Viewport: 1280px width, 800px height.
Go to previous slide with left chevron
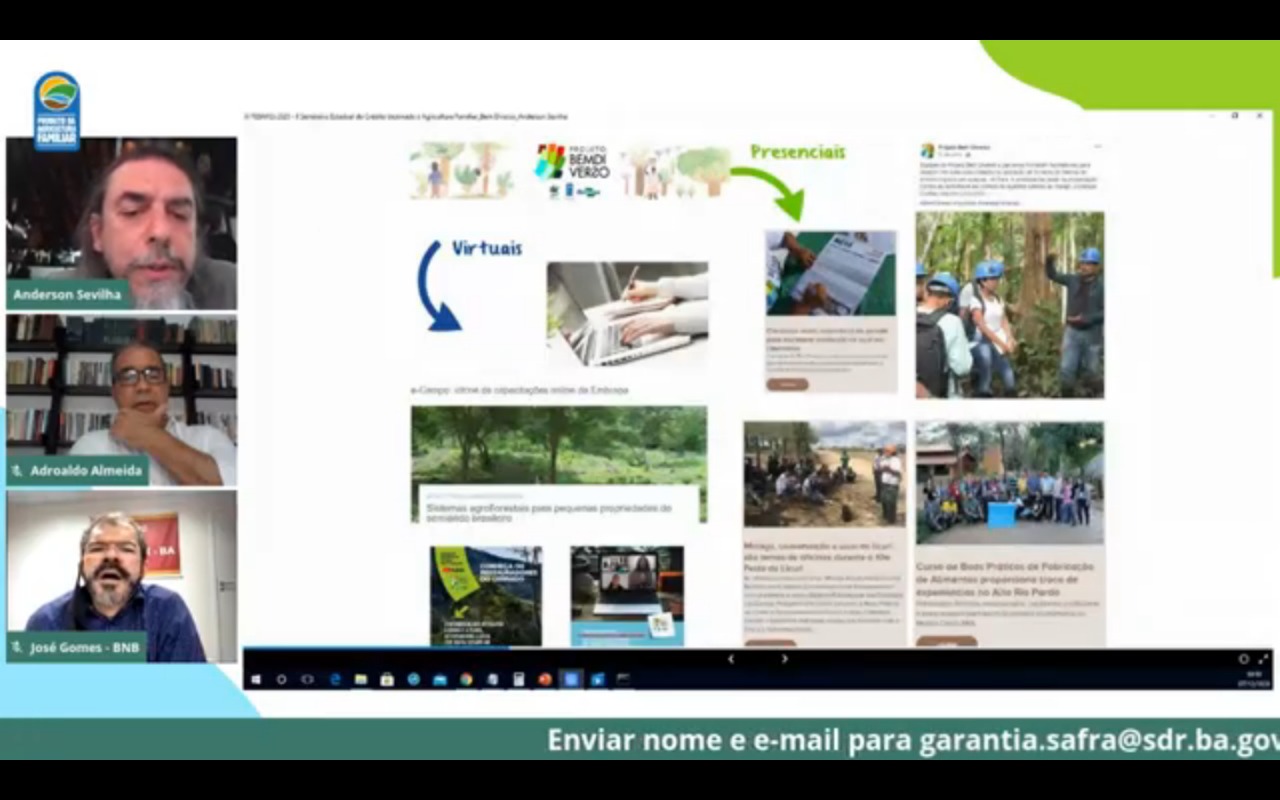click(731, 659)
